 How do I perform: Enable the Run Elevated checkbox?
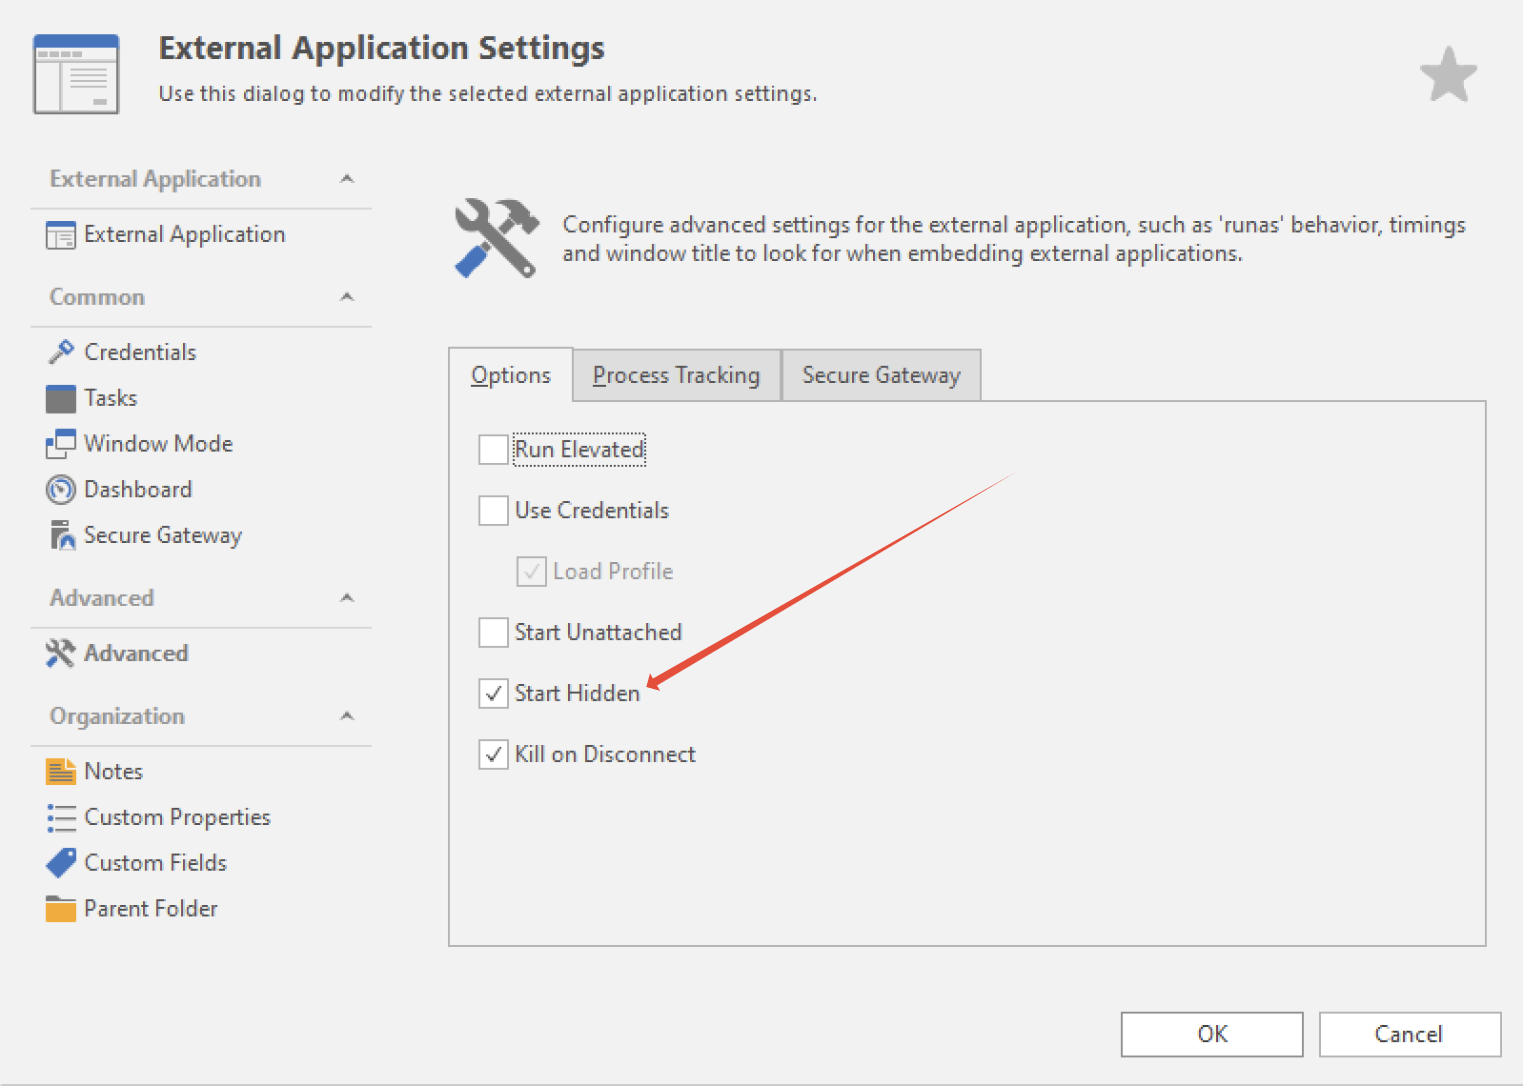pos(493,450)
